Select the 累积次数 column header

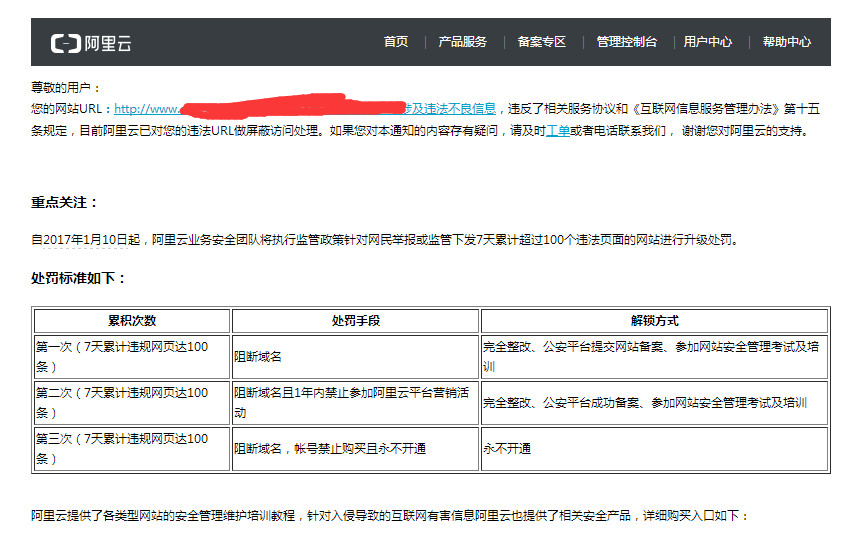point(132,321)
